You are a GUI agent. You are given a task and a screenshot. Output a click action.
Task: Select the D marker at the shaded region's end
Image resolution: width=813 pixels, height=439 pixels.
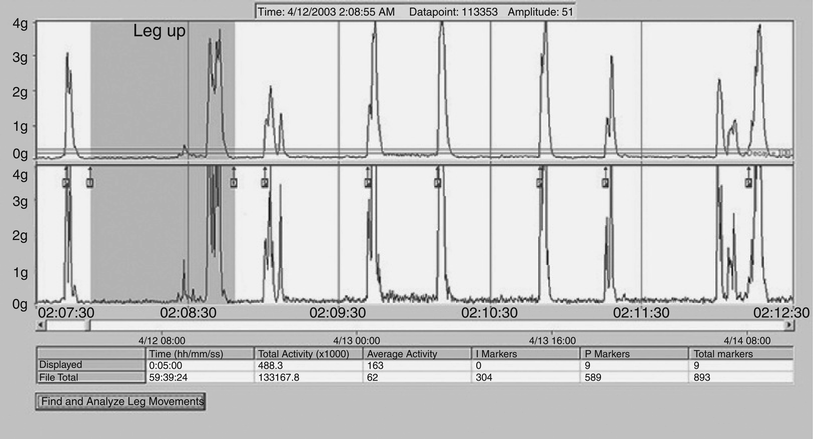233,182
